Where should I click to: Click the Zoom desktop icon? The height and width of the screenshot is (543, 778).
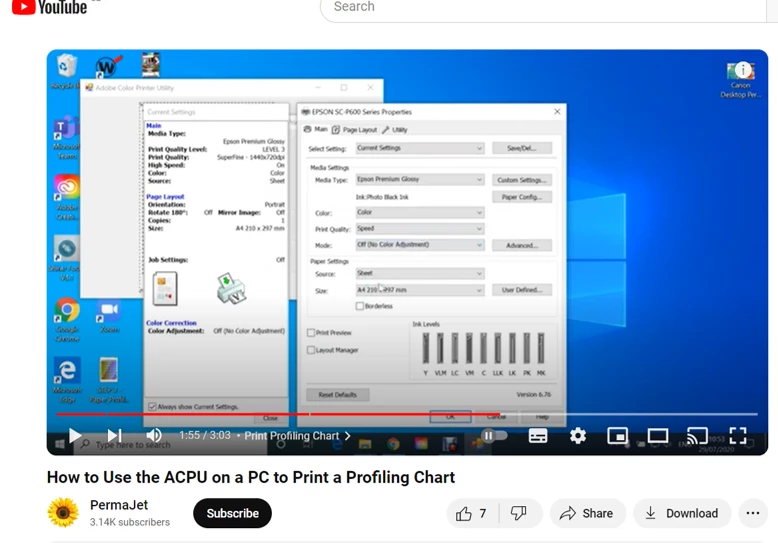click(109, 316)
